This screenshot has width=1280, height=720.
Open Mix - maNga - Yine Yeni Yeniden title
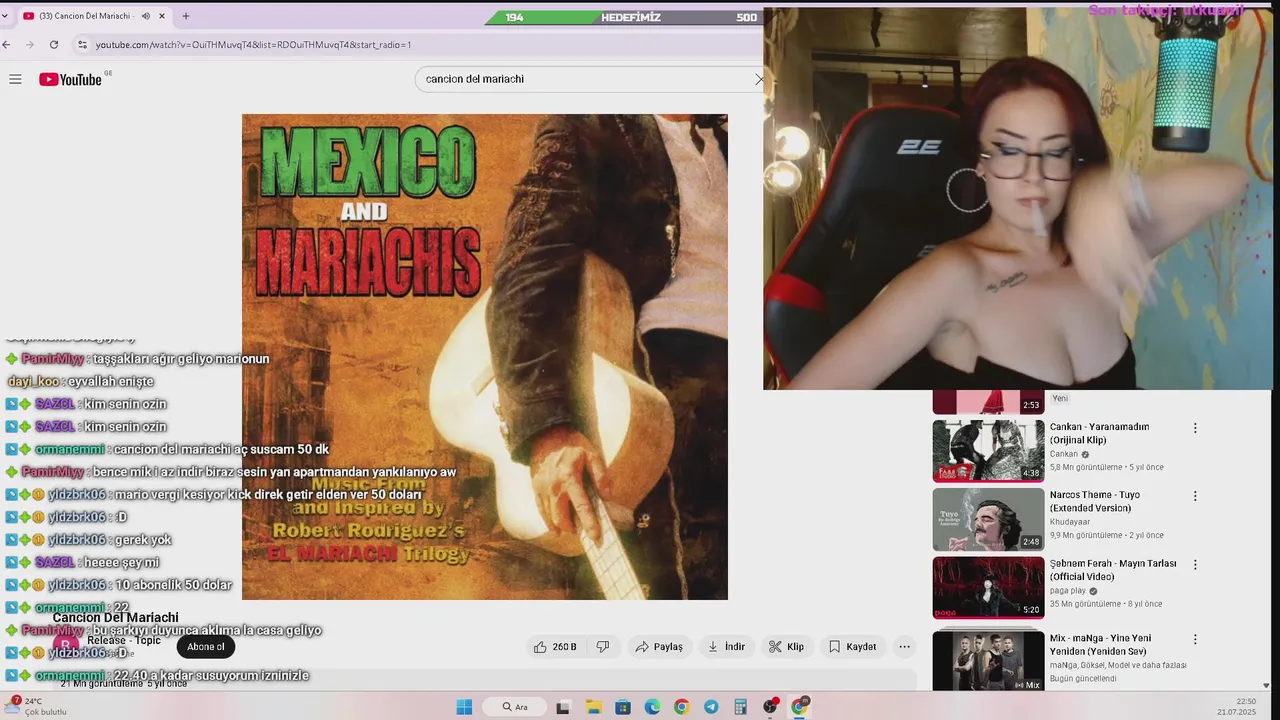point(1100,645)
